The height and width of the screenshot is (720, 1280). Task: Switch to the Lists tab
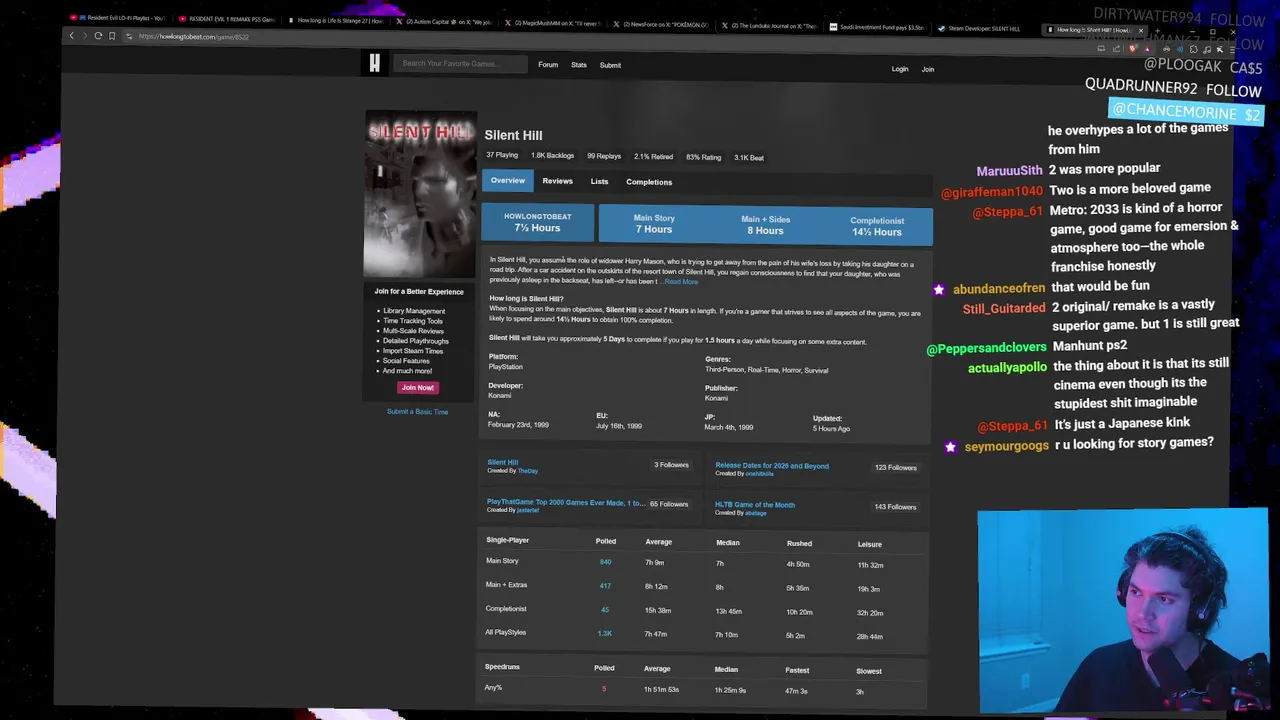[x=599, y=181]
